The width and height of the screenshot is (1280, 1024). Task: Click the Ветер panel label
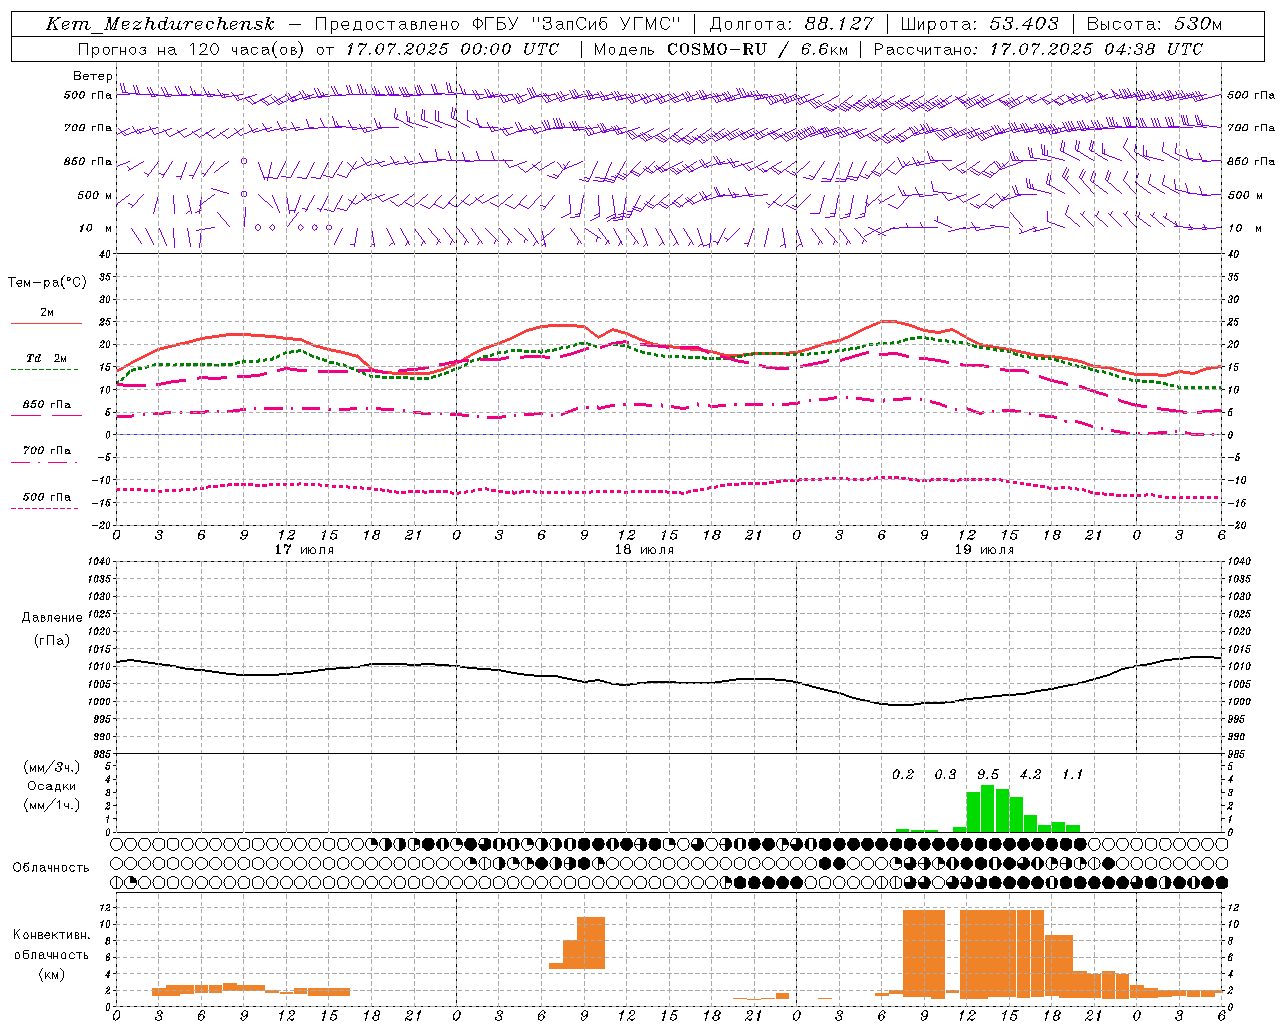[x=92, y=76]
